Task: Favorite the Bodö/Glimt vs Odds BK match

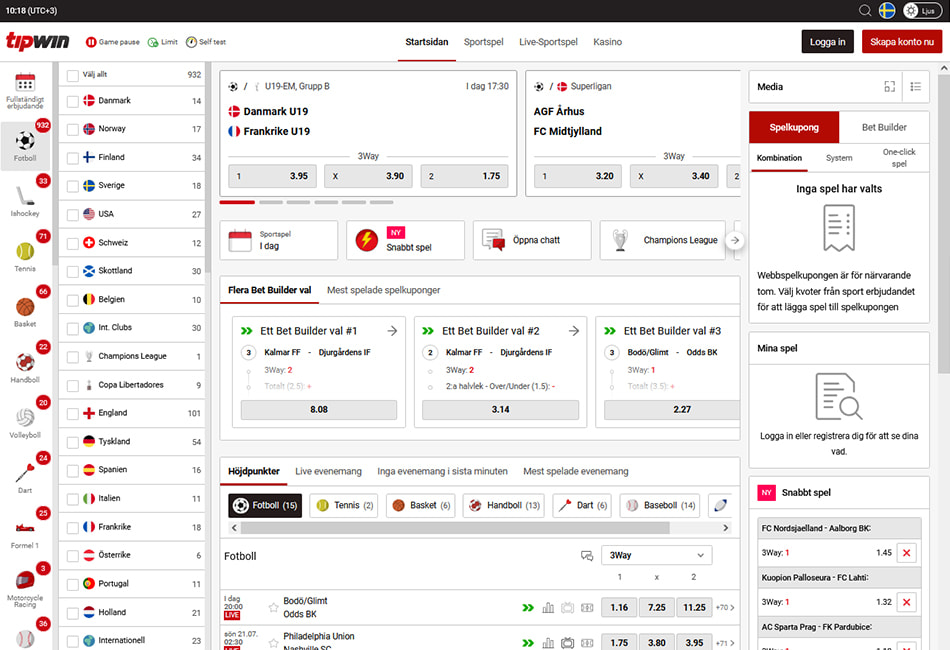Action: coord(273,607)
